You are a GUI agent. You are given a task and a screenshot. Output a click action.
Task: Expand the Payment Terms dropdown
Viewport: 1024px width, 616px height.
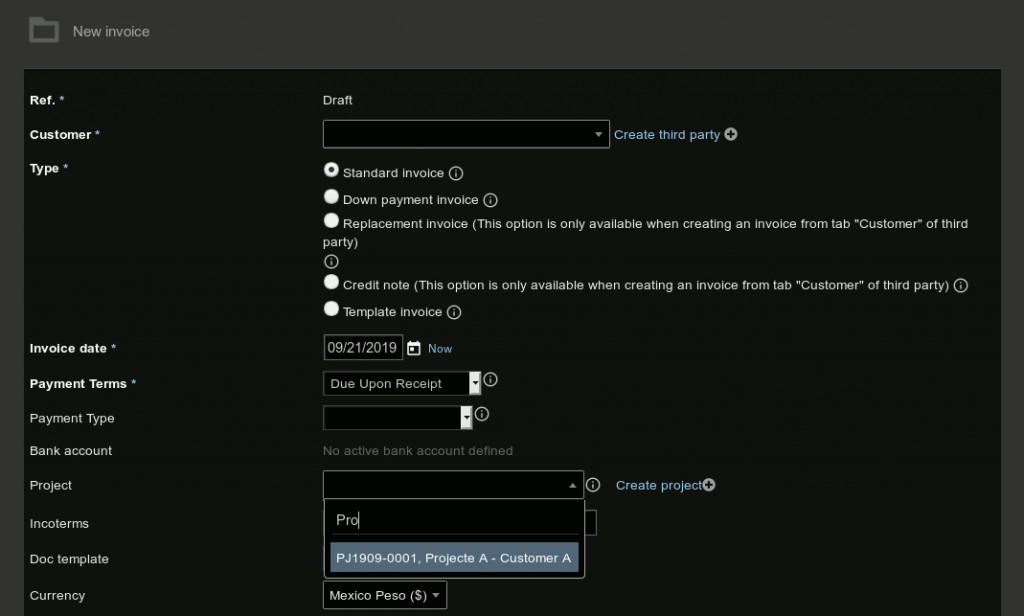pos(402,383)
